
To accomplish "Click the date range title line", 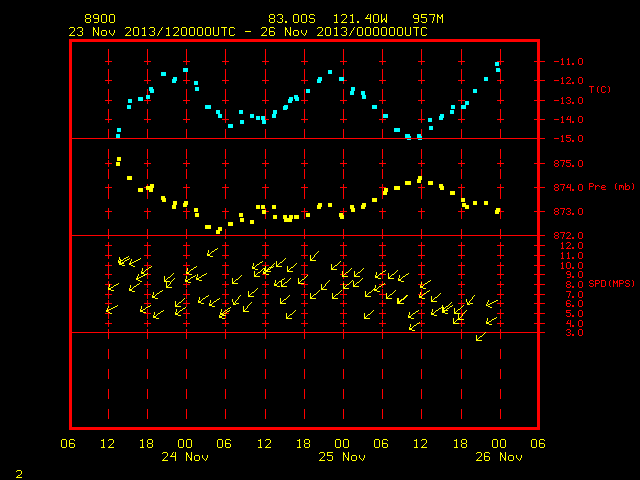I will (x=248, y=32).
